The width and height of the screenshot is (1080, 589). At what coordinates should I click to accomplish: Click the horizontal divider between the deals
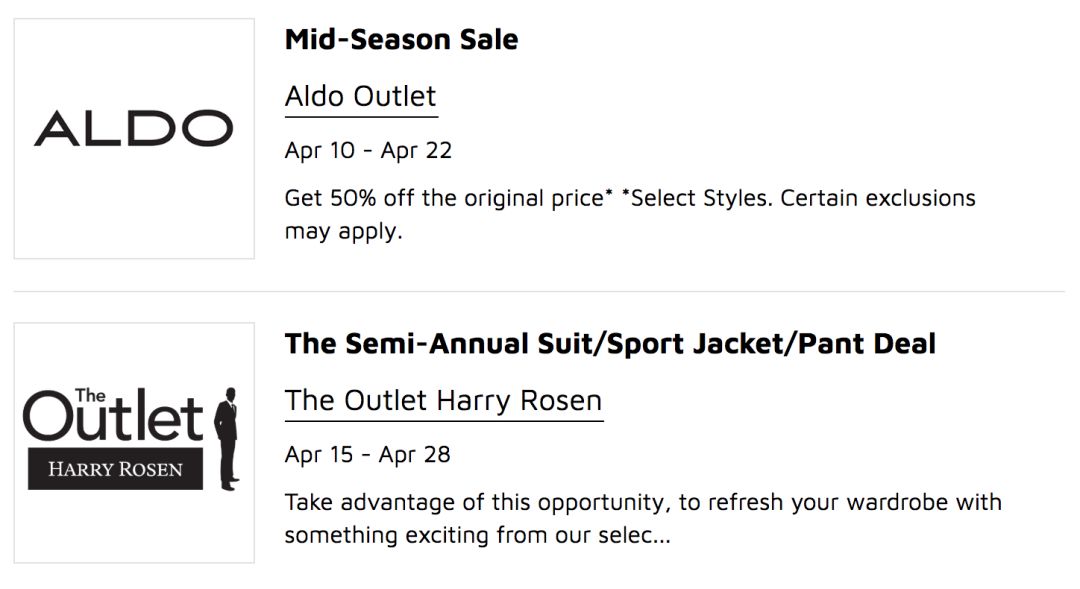click(x=539, y=291)
